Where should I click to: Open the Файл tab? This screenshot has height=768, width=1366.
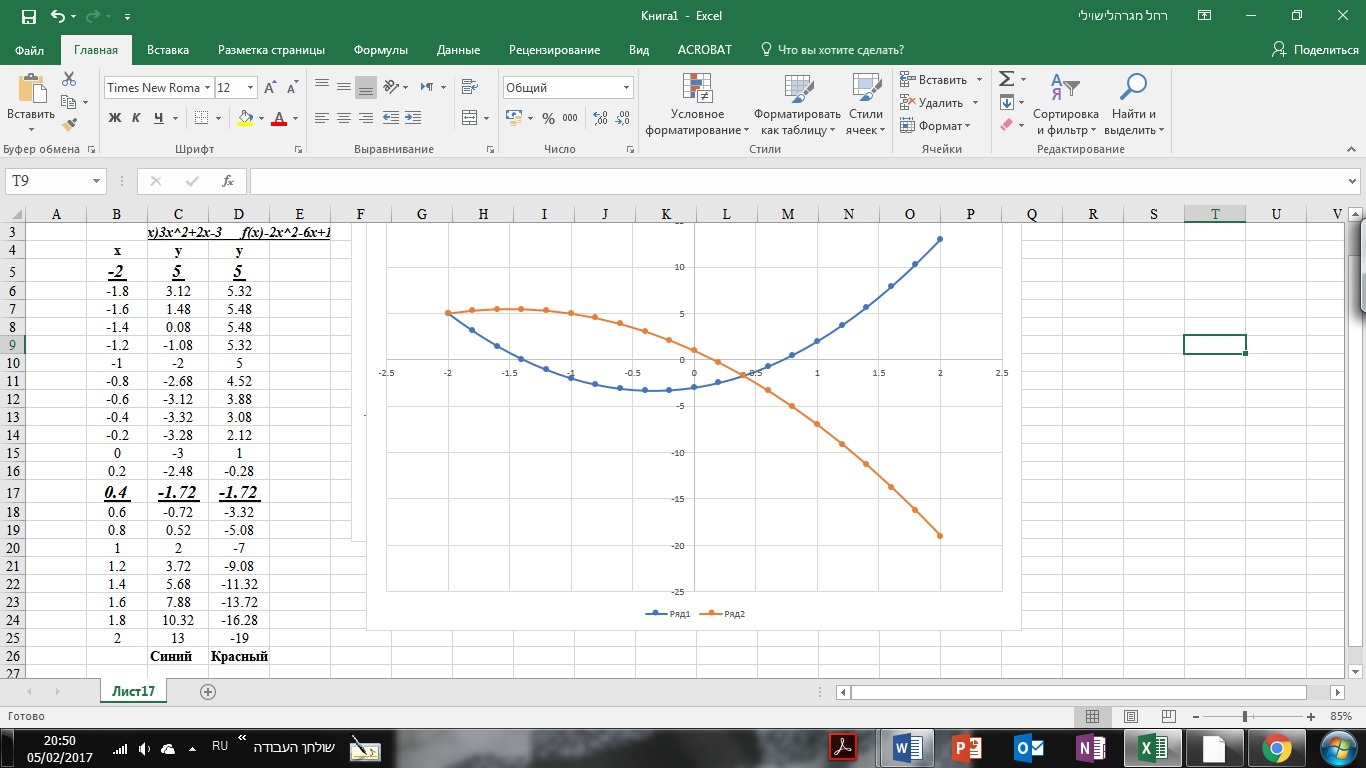(30, 50)
